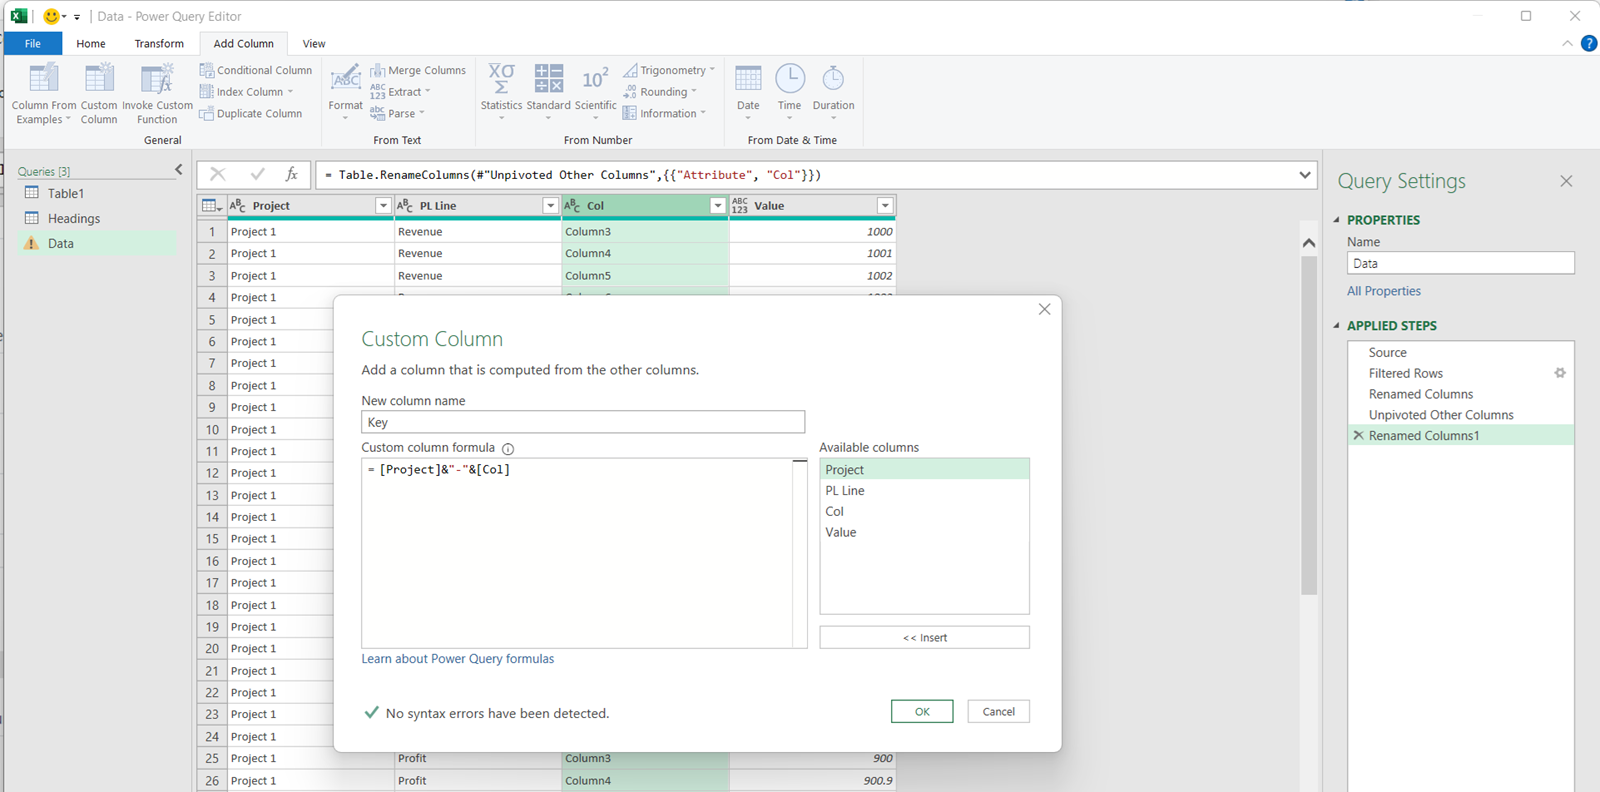Image resolution: width=1600 pixels, height=792 pixels.
Task: Click the Invoke Custom Function icon
Action: click(157, 79)
